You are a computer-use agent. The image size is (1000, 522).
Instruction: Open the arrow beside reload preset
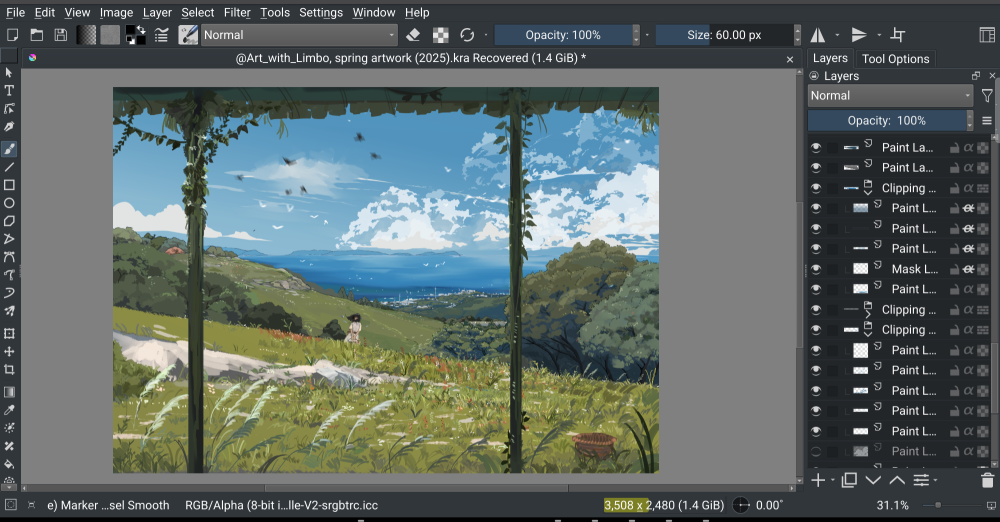tap(485, 35)
